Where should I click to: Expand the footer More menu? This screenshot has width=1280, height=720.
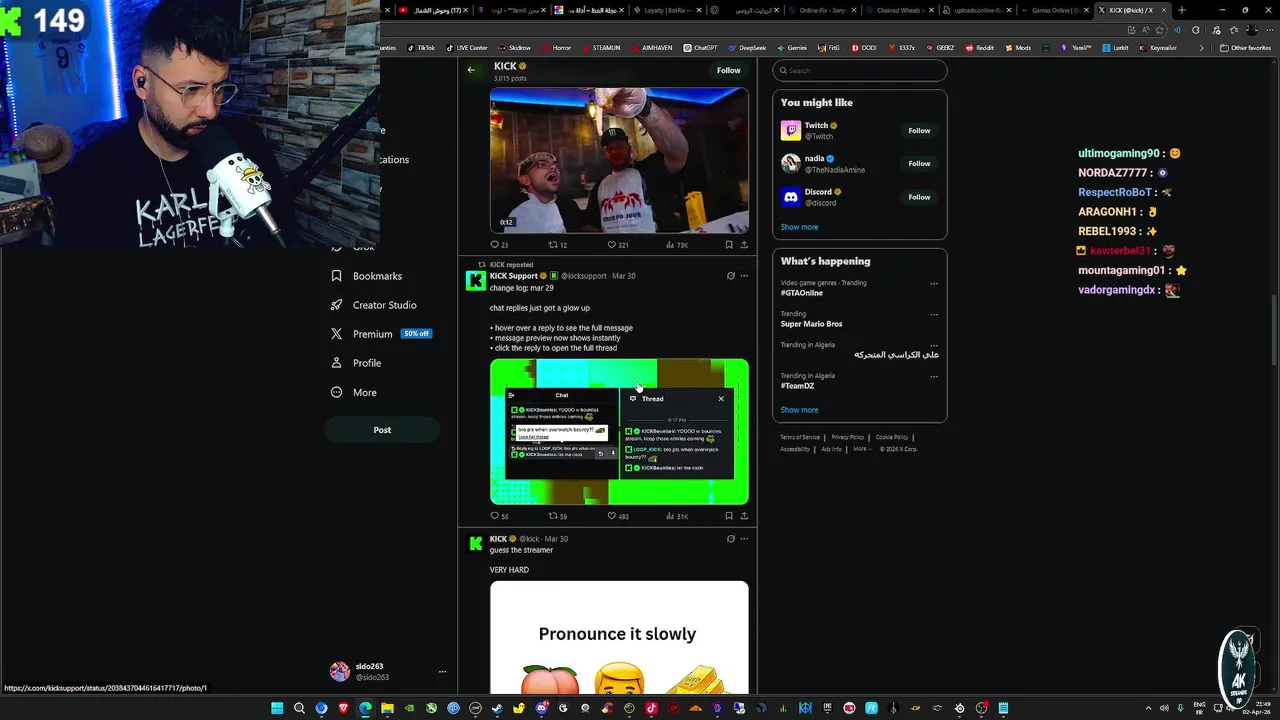click(861, 449)
